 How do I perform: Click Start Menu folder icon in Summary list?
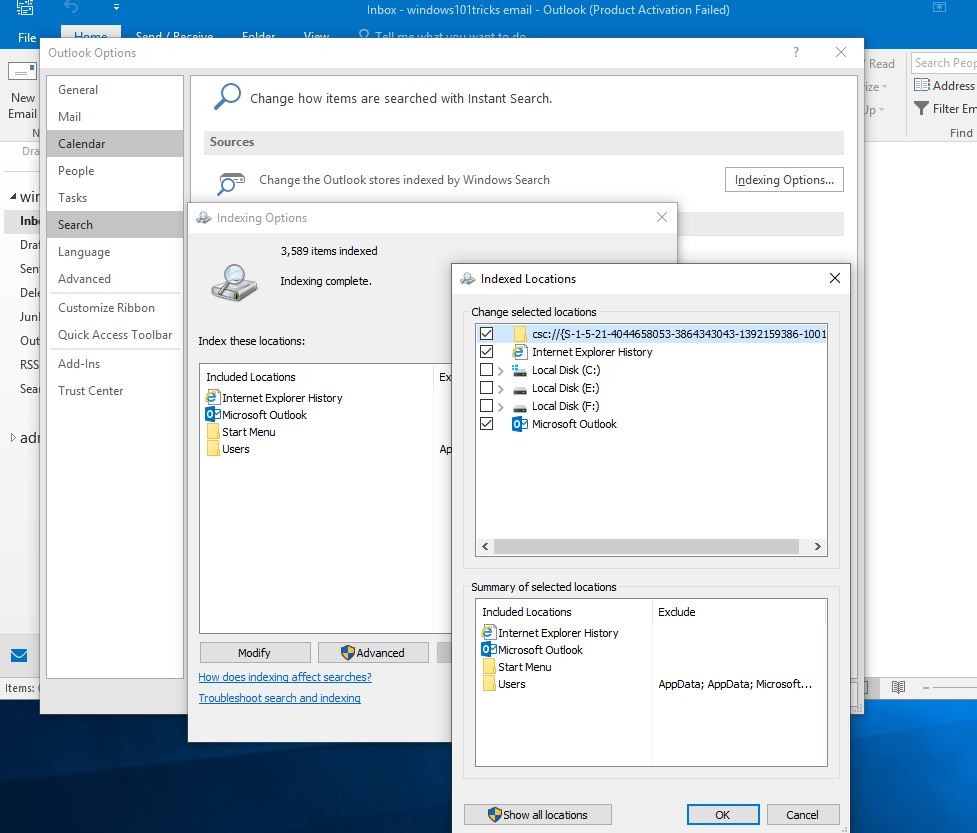pyautogui.click(x=489, y=667)
